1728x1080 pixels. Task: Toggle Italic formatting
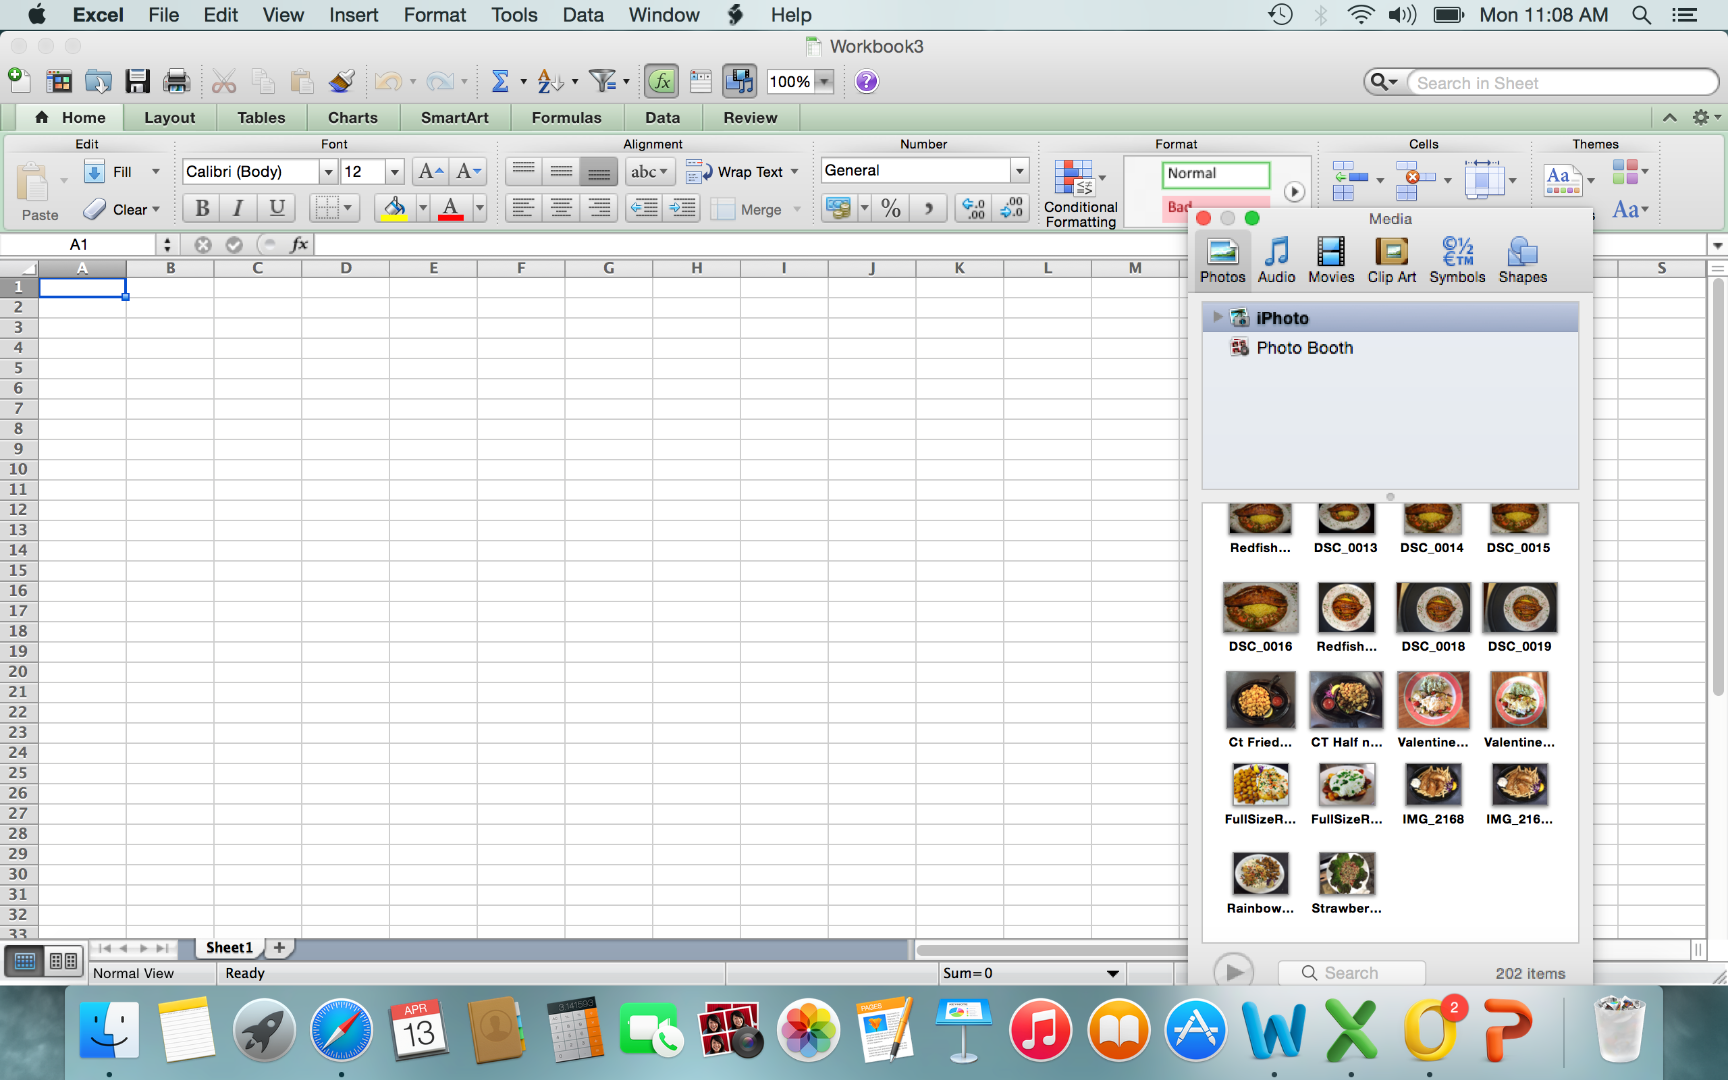click(x=238, y=208)
